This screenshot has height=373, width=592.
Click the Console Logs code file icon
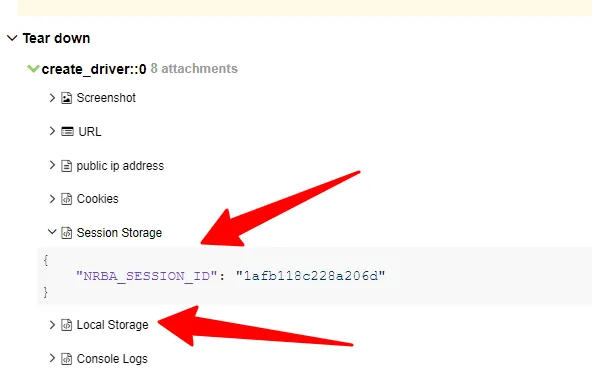click(66, 359)
